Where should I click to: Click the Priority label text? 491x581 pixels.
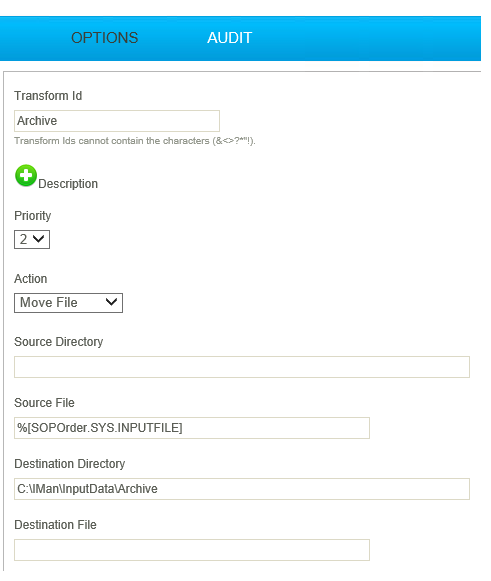33,216
